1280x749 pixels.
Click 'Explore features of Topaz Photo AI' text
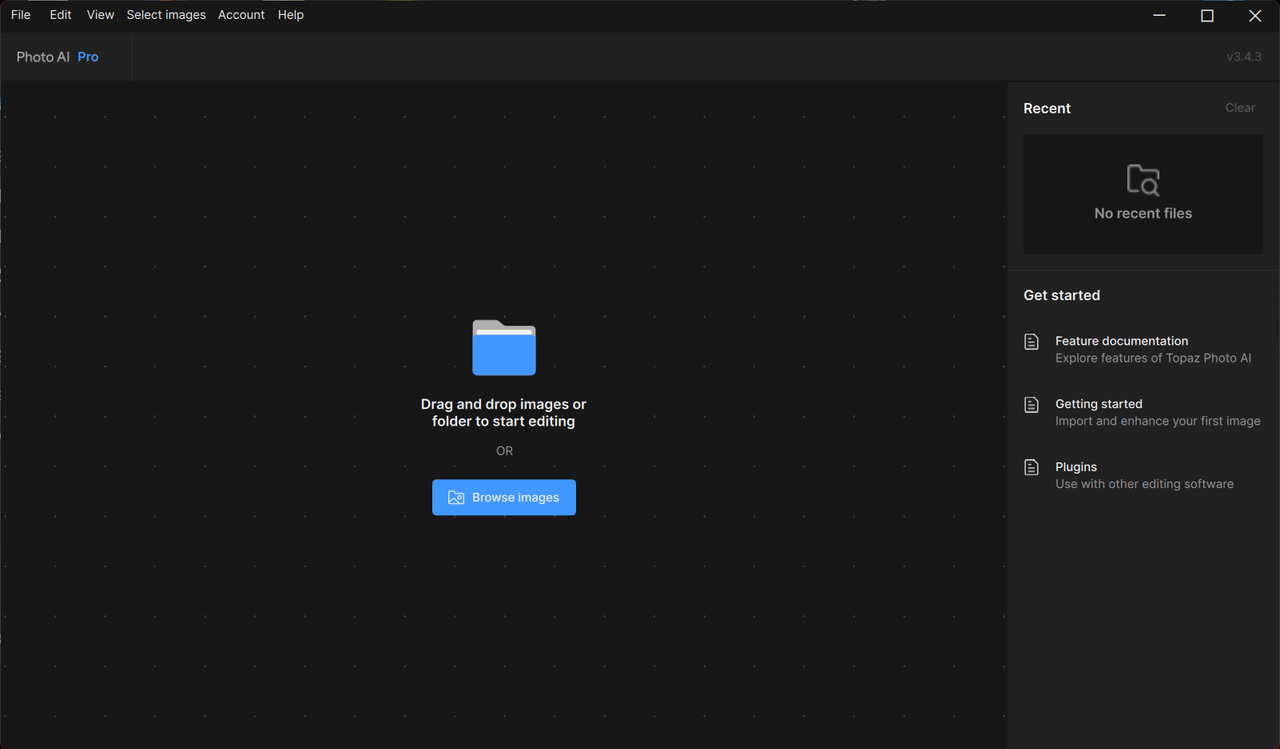[1153, 358]
